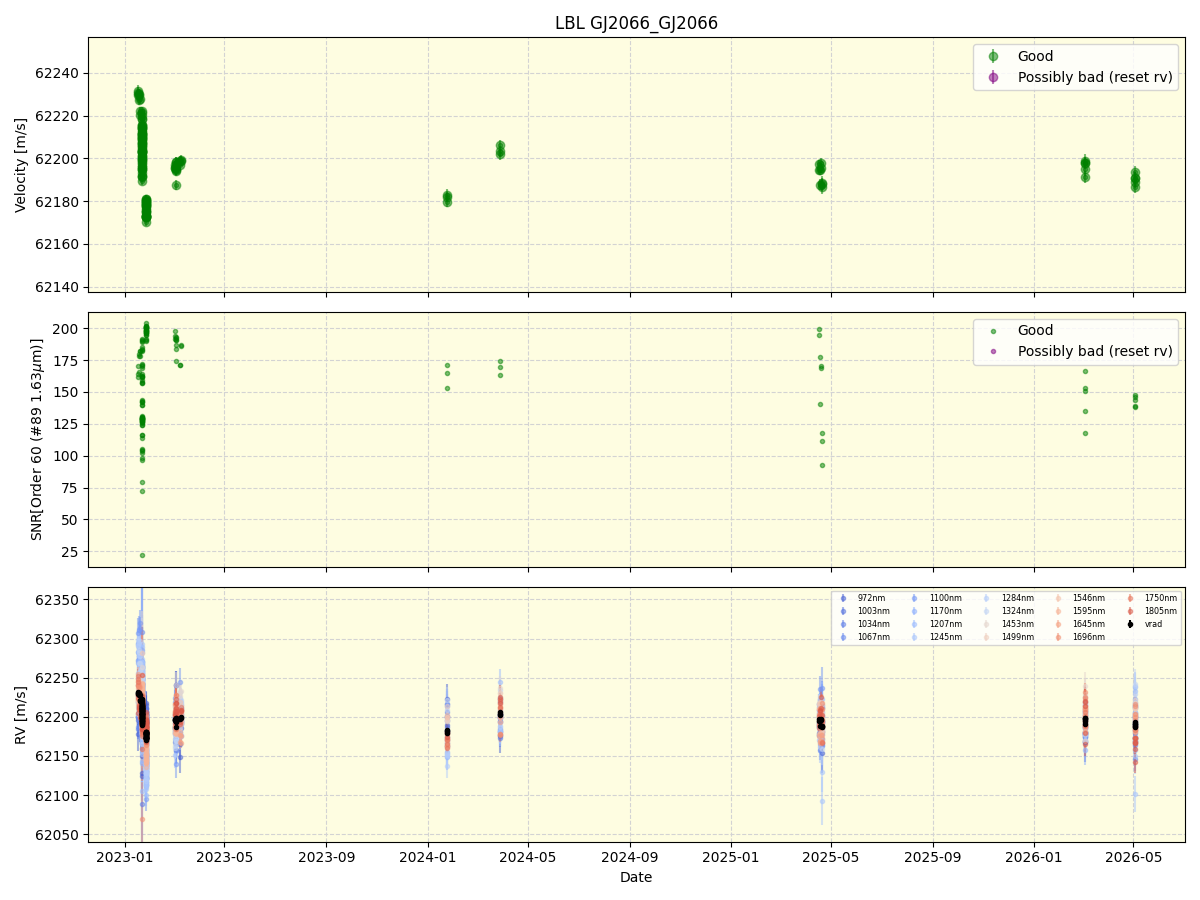Click the 62180 velocity tick label
Viewport: 1200px width, 900px height.
[59, 202]
